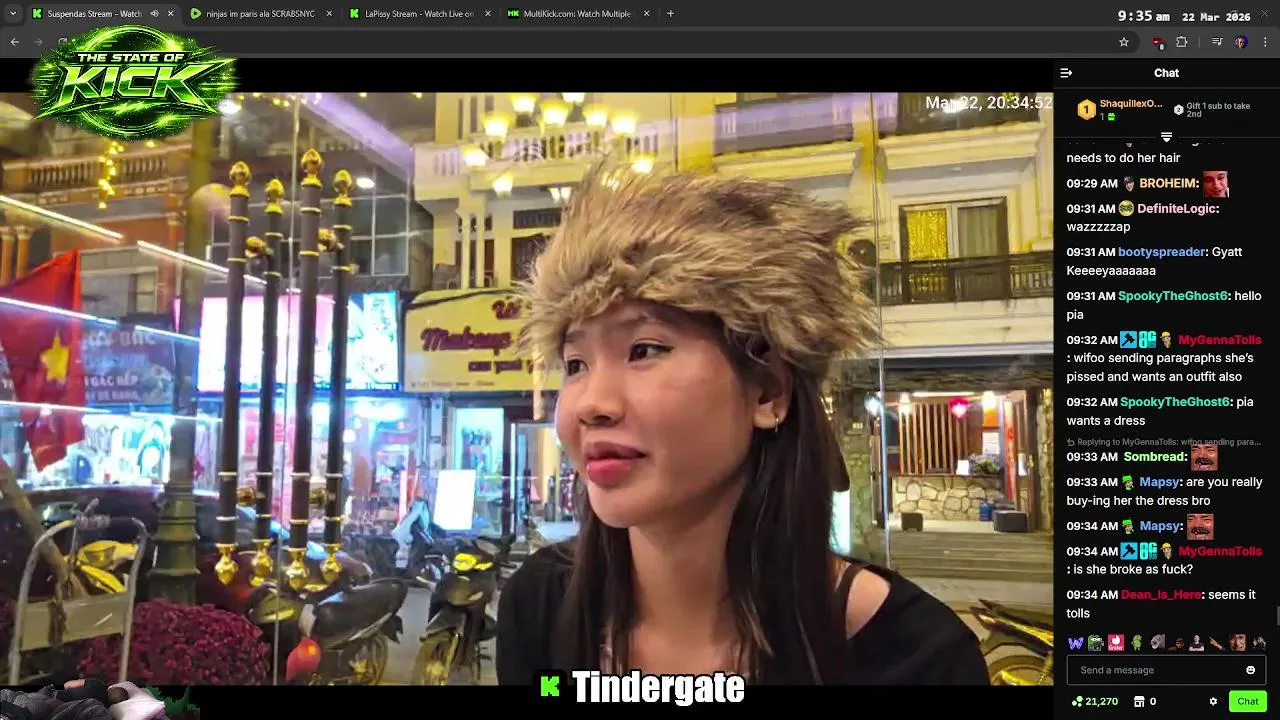Open chat settings gear icon
The image size is (1280, 720).
pos(1213,701)
